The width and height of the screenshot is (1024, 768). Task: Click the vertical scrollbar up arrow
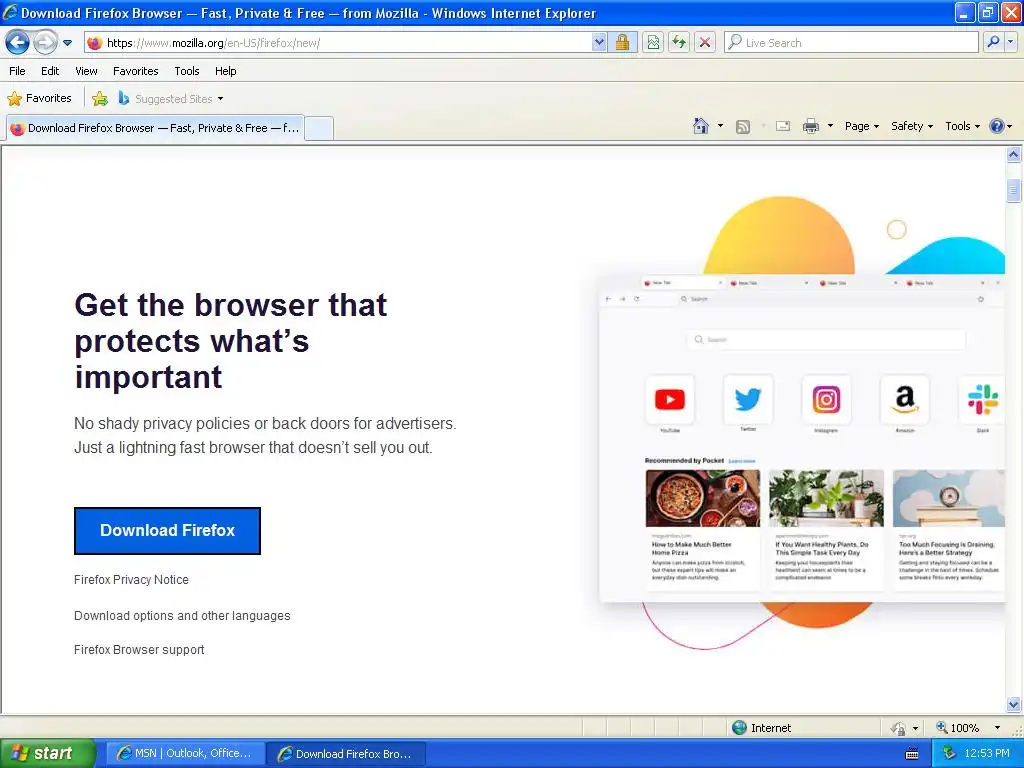pyautogui.click(x=1014, y=155)
